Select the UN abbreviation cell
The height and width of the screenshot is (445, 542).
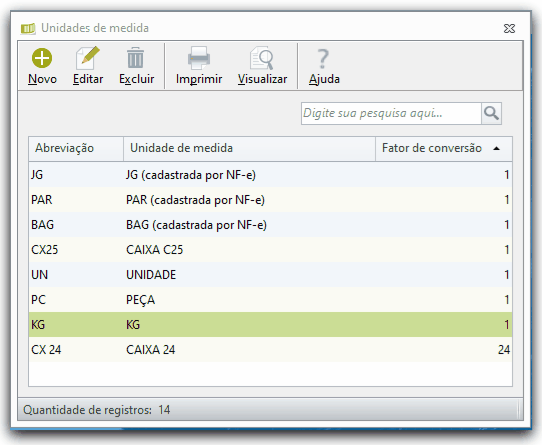[x=76, y=275]
